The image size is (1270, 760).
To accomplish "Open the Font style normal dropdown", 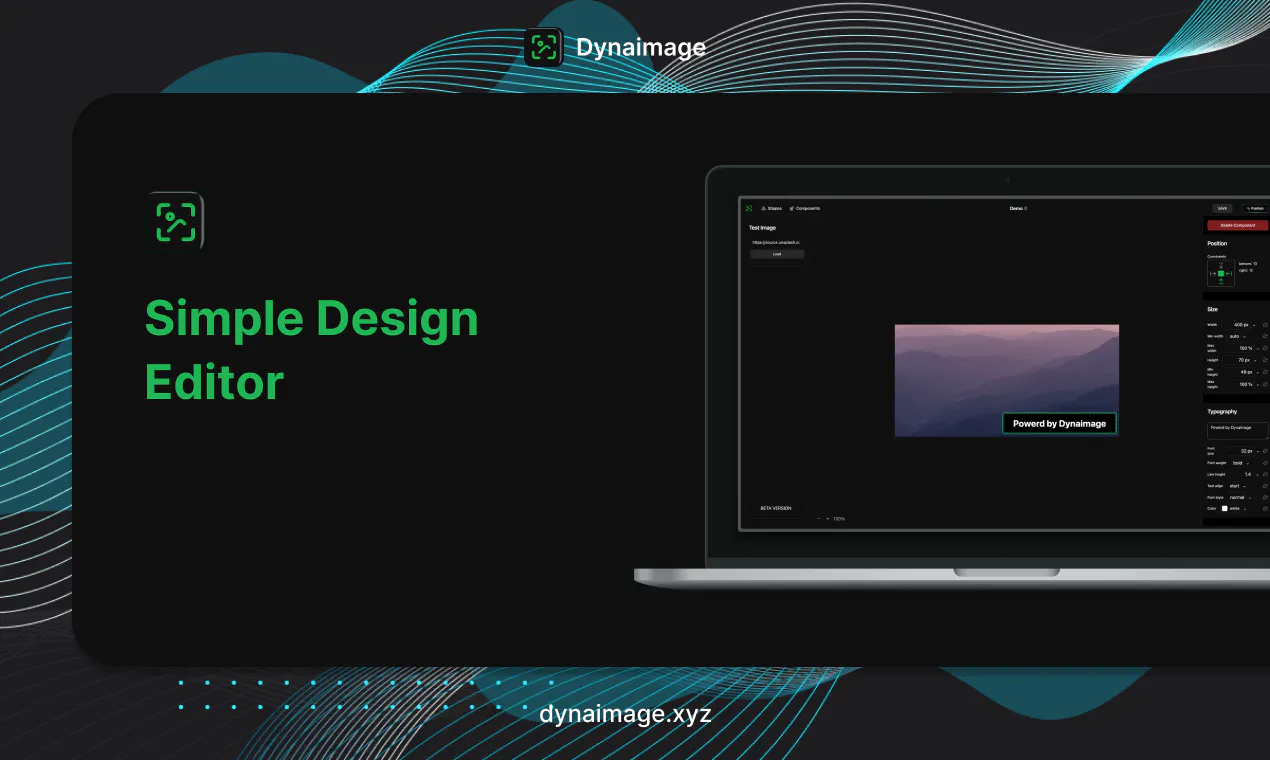I will 1241,498.
